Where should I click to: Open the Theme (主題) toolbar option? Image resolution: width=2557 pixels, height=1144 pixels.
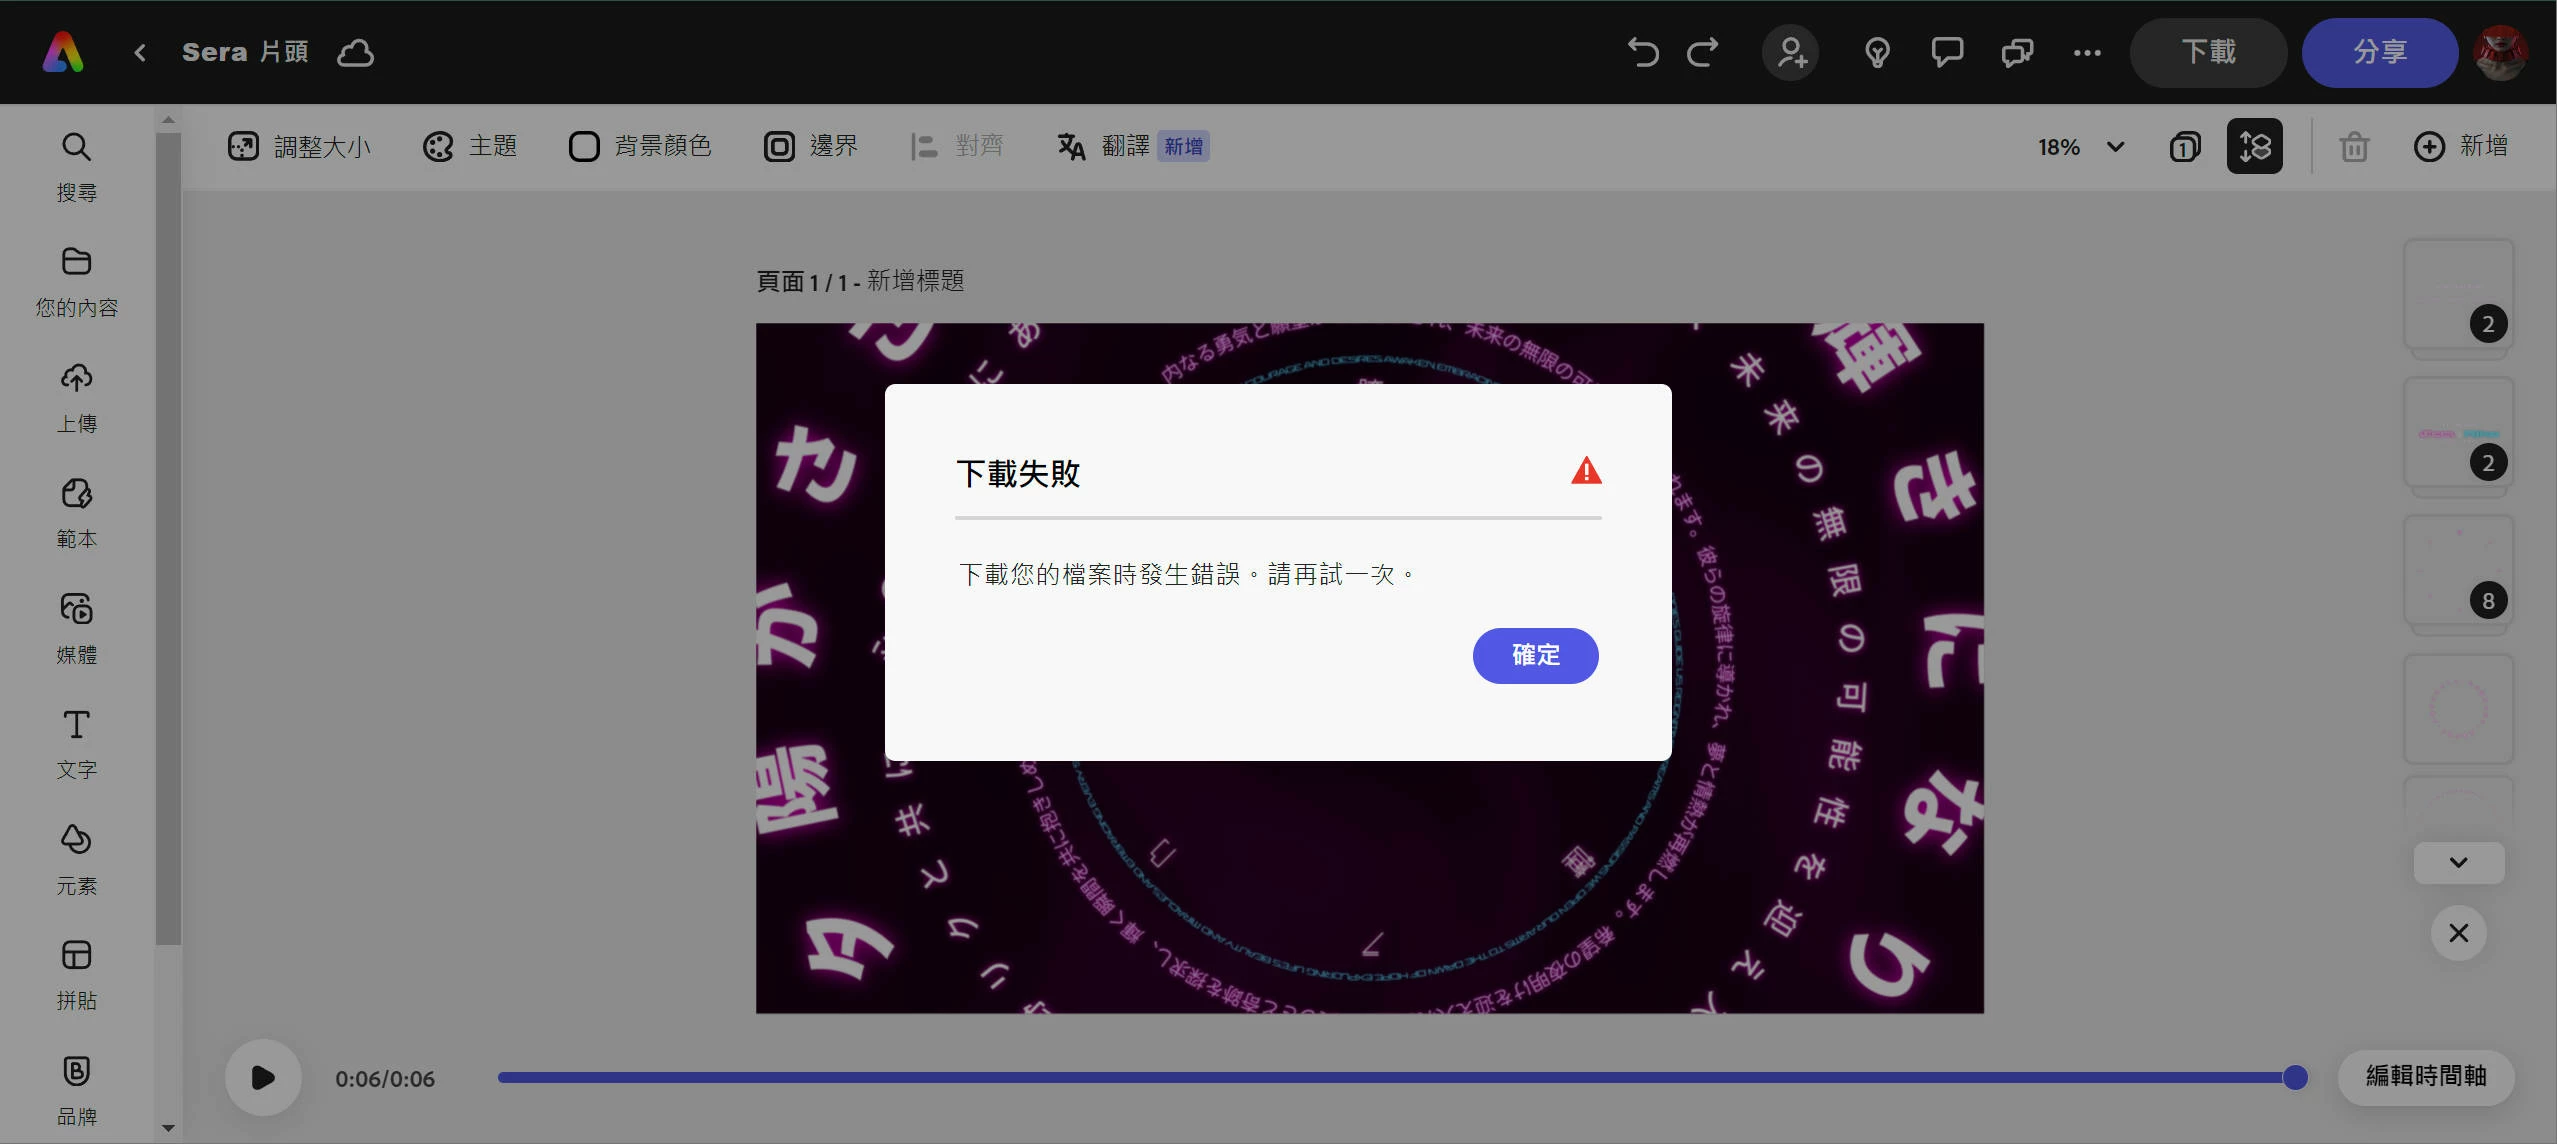pyautogui.click(x=470, y=147)
